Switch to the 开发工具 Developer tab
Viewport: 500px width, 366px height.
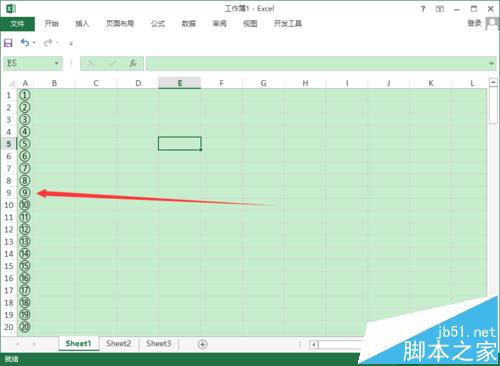tap(288, 24)
